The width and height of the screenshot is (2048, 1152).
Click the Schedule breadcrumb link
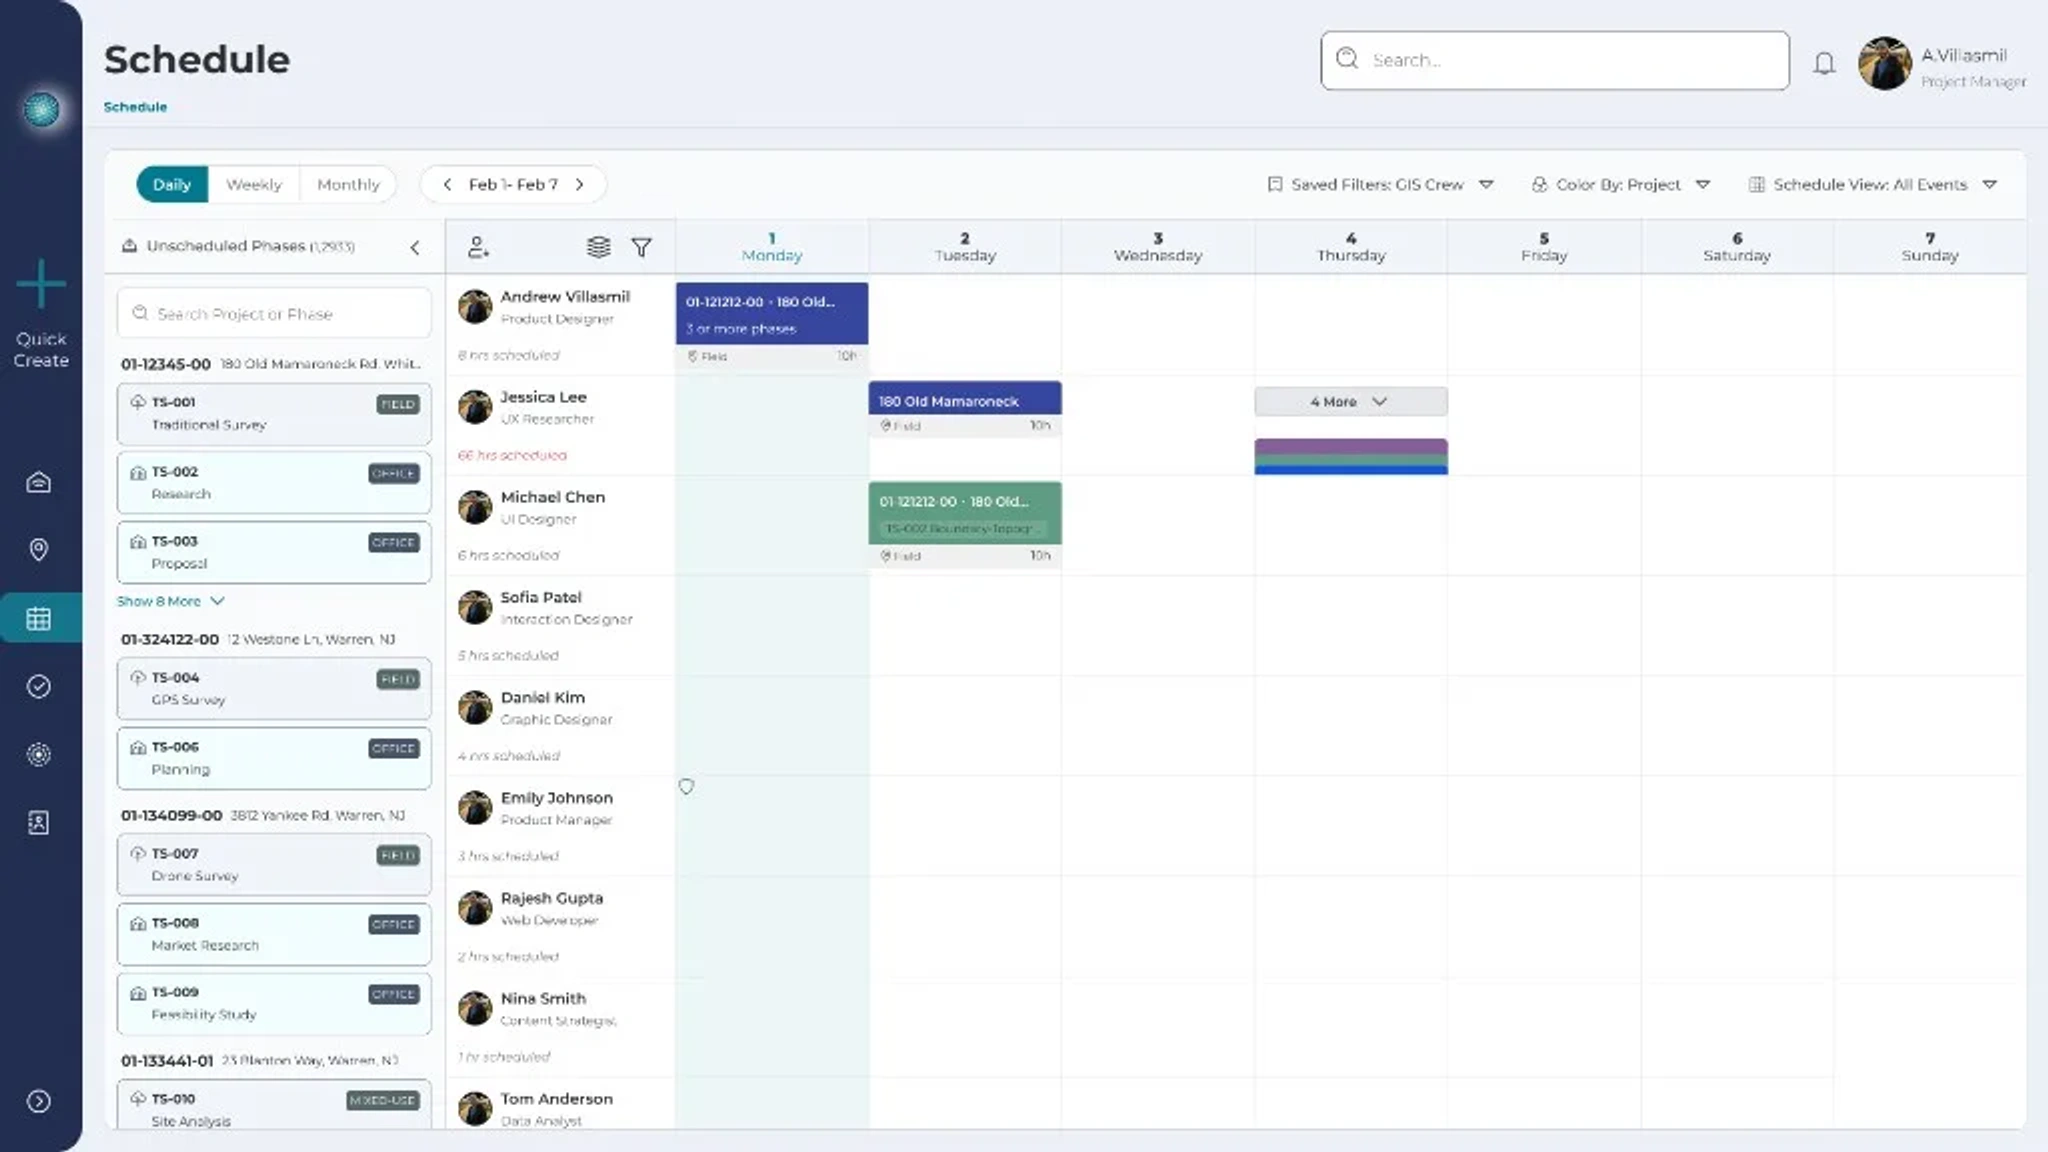pyautogui.click(x=135, y=107)
